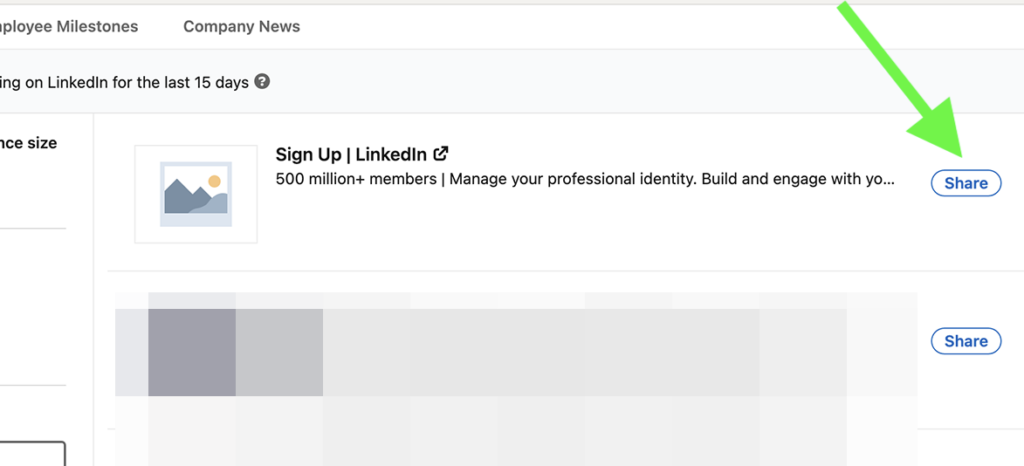Click the audience size heading in left panel
Viewport: 1024px width, 466px height.
pyautogui.click(x=28, y=143)
